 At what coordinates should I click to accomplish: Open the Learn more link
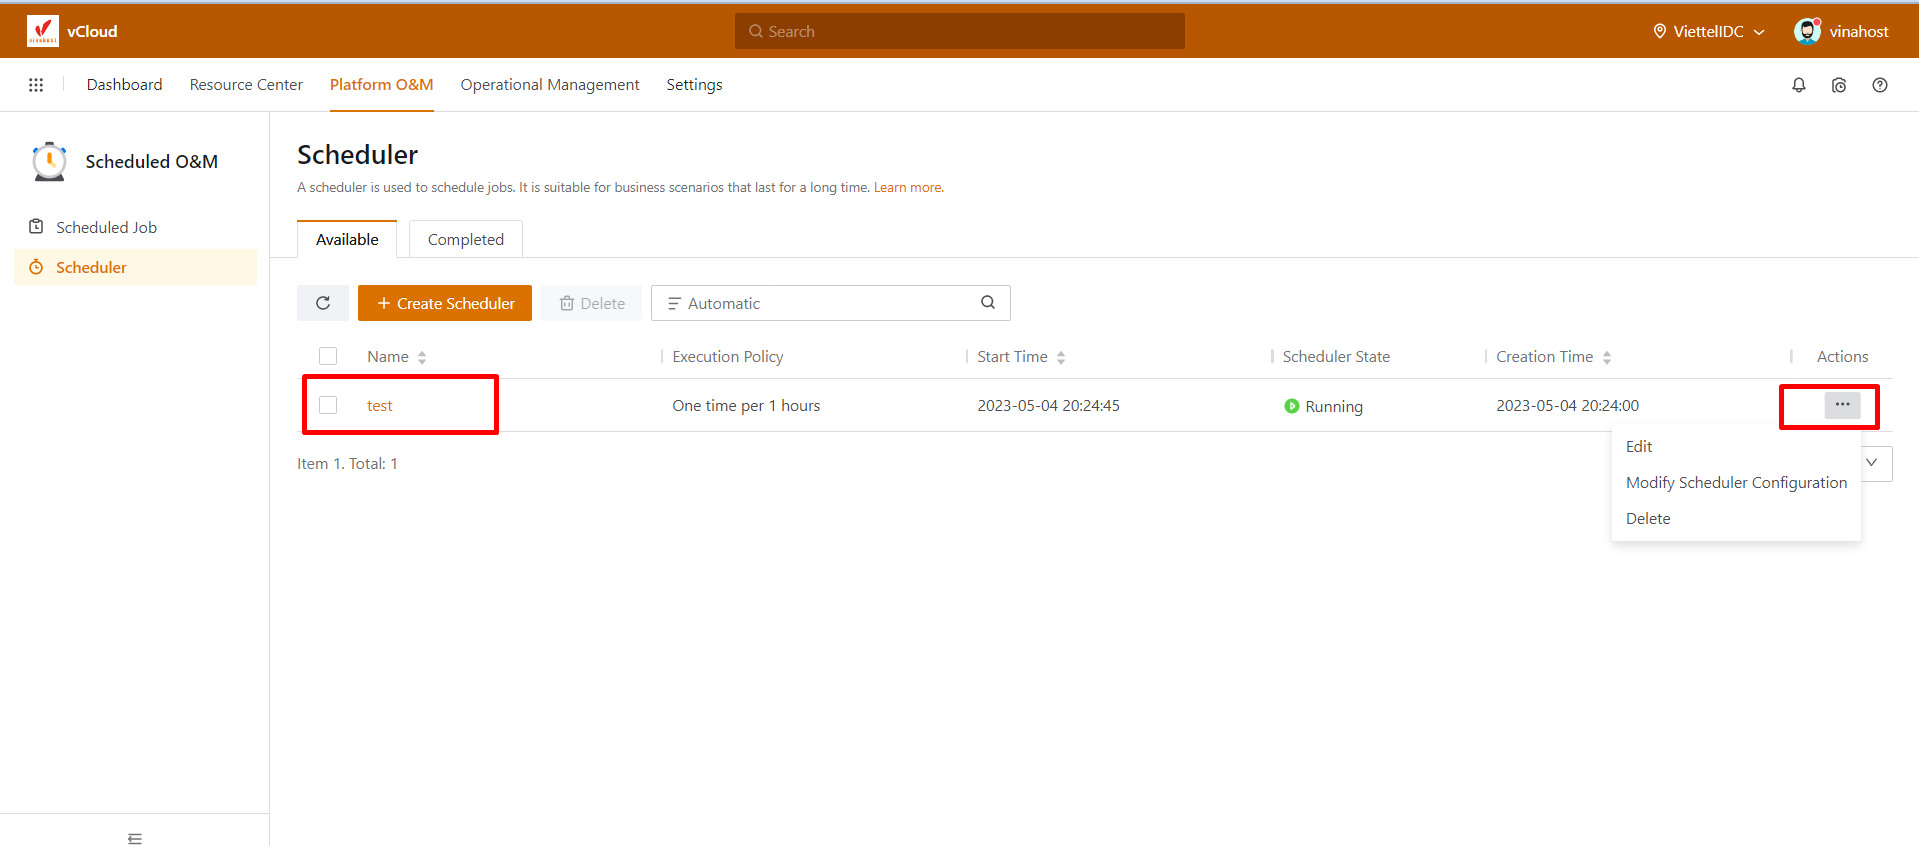tap(907, 188)
